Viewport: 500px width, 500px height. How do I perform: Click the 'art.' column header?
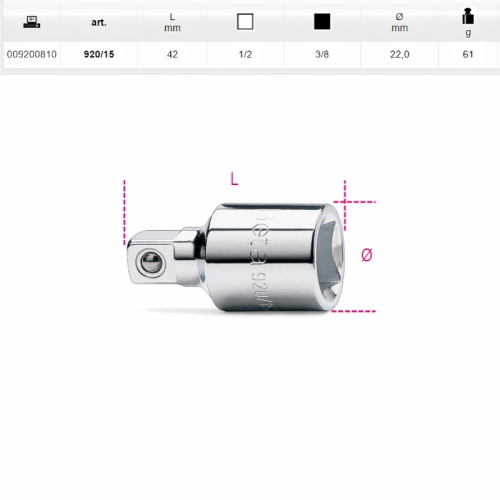pos(99,22)
